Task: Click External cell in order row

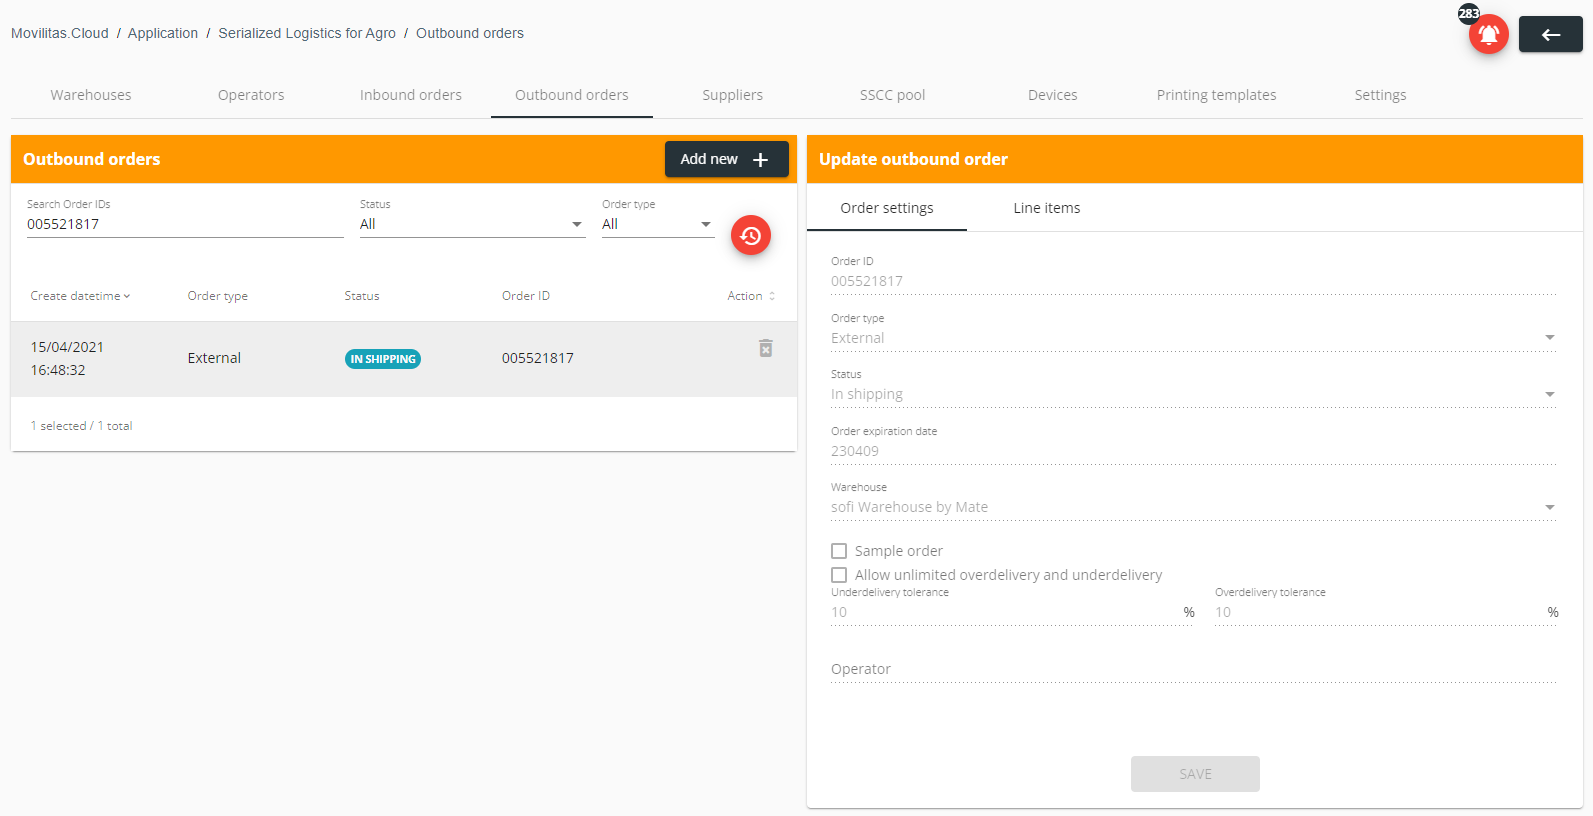Action: [214, 358]
